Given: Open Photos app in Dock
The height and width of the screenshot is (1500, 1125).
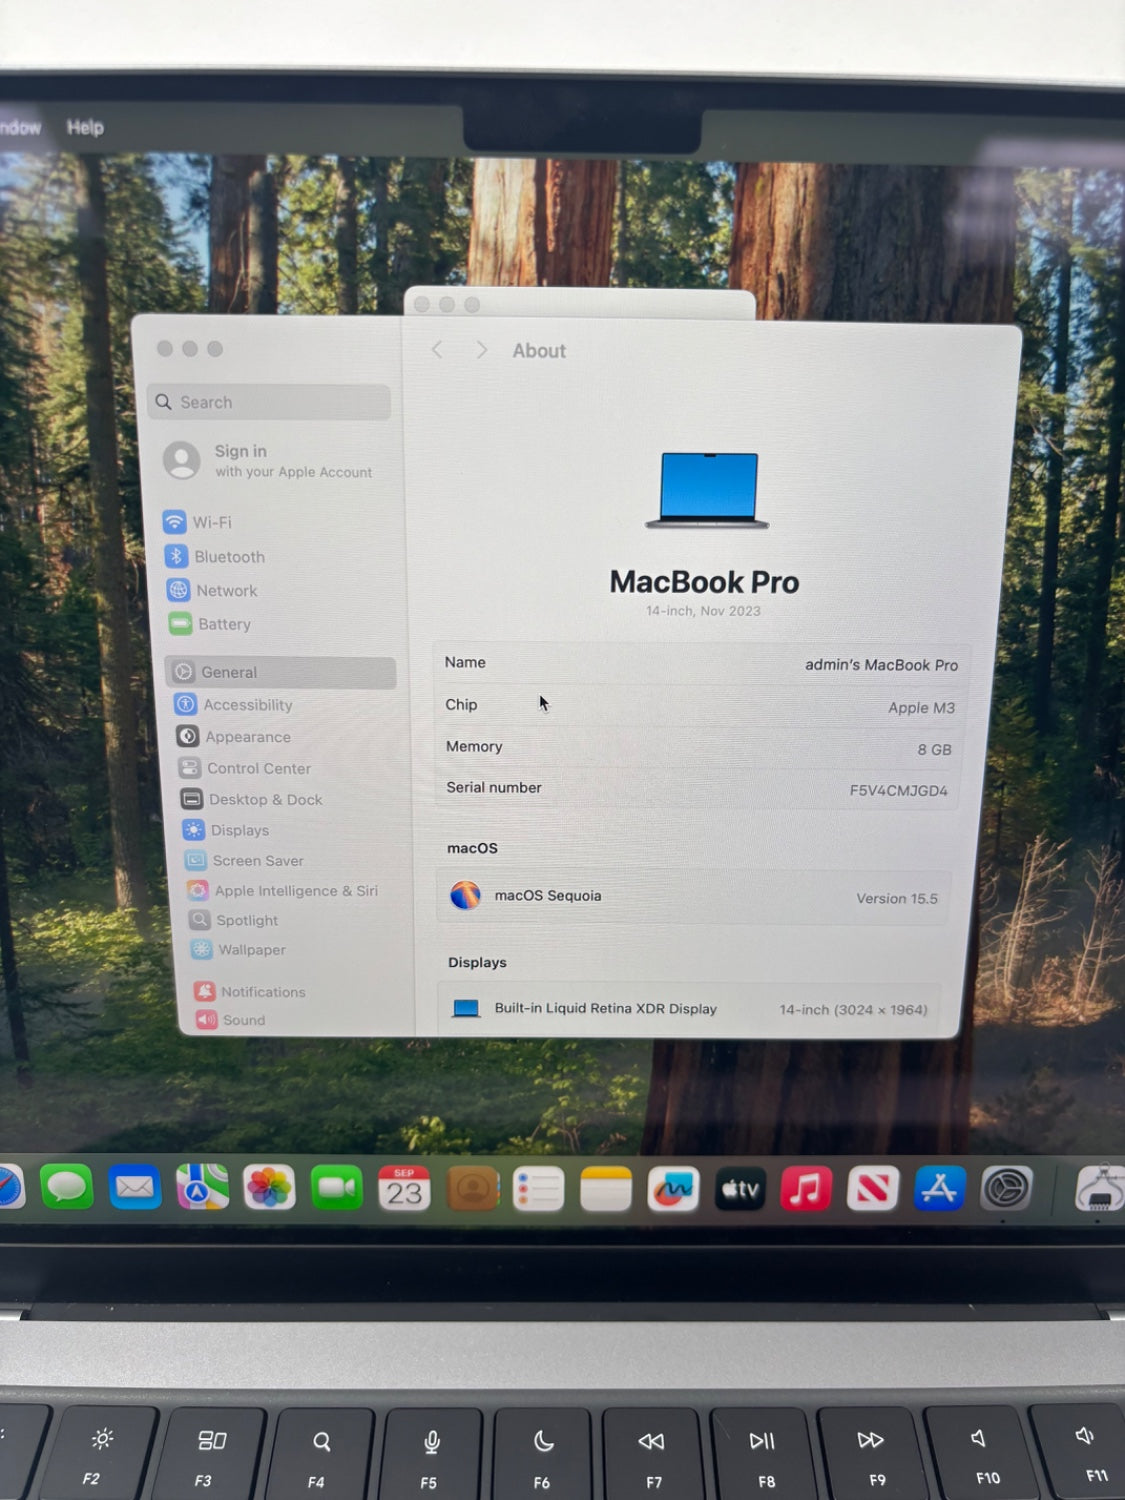Looking at the screenshot, I should point(269,1189).
